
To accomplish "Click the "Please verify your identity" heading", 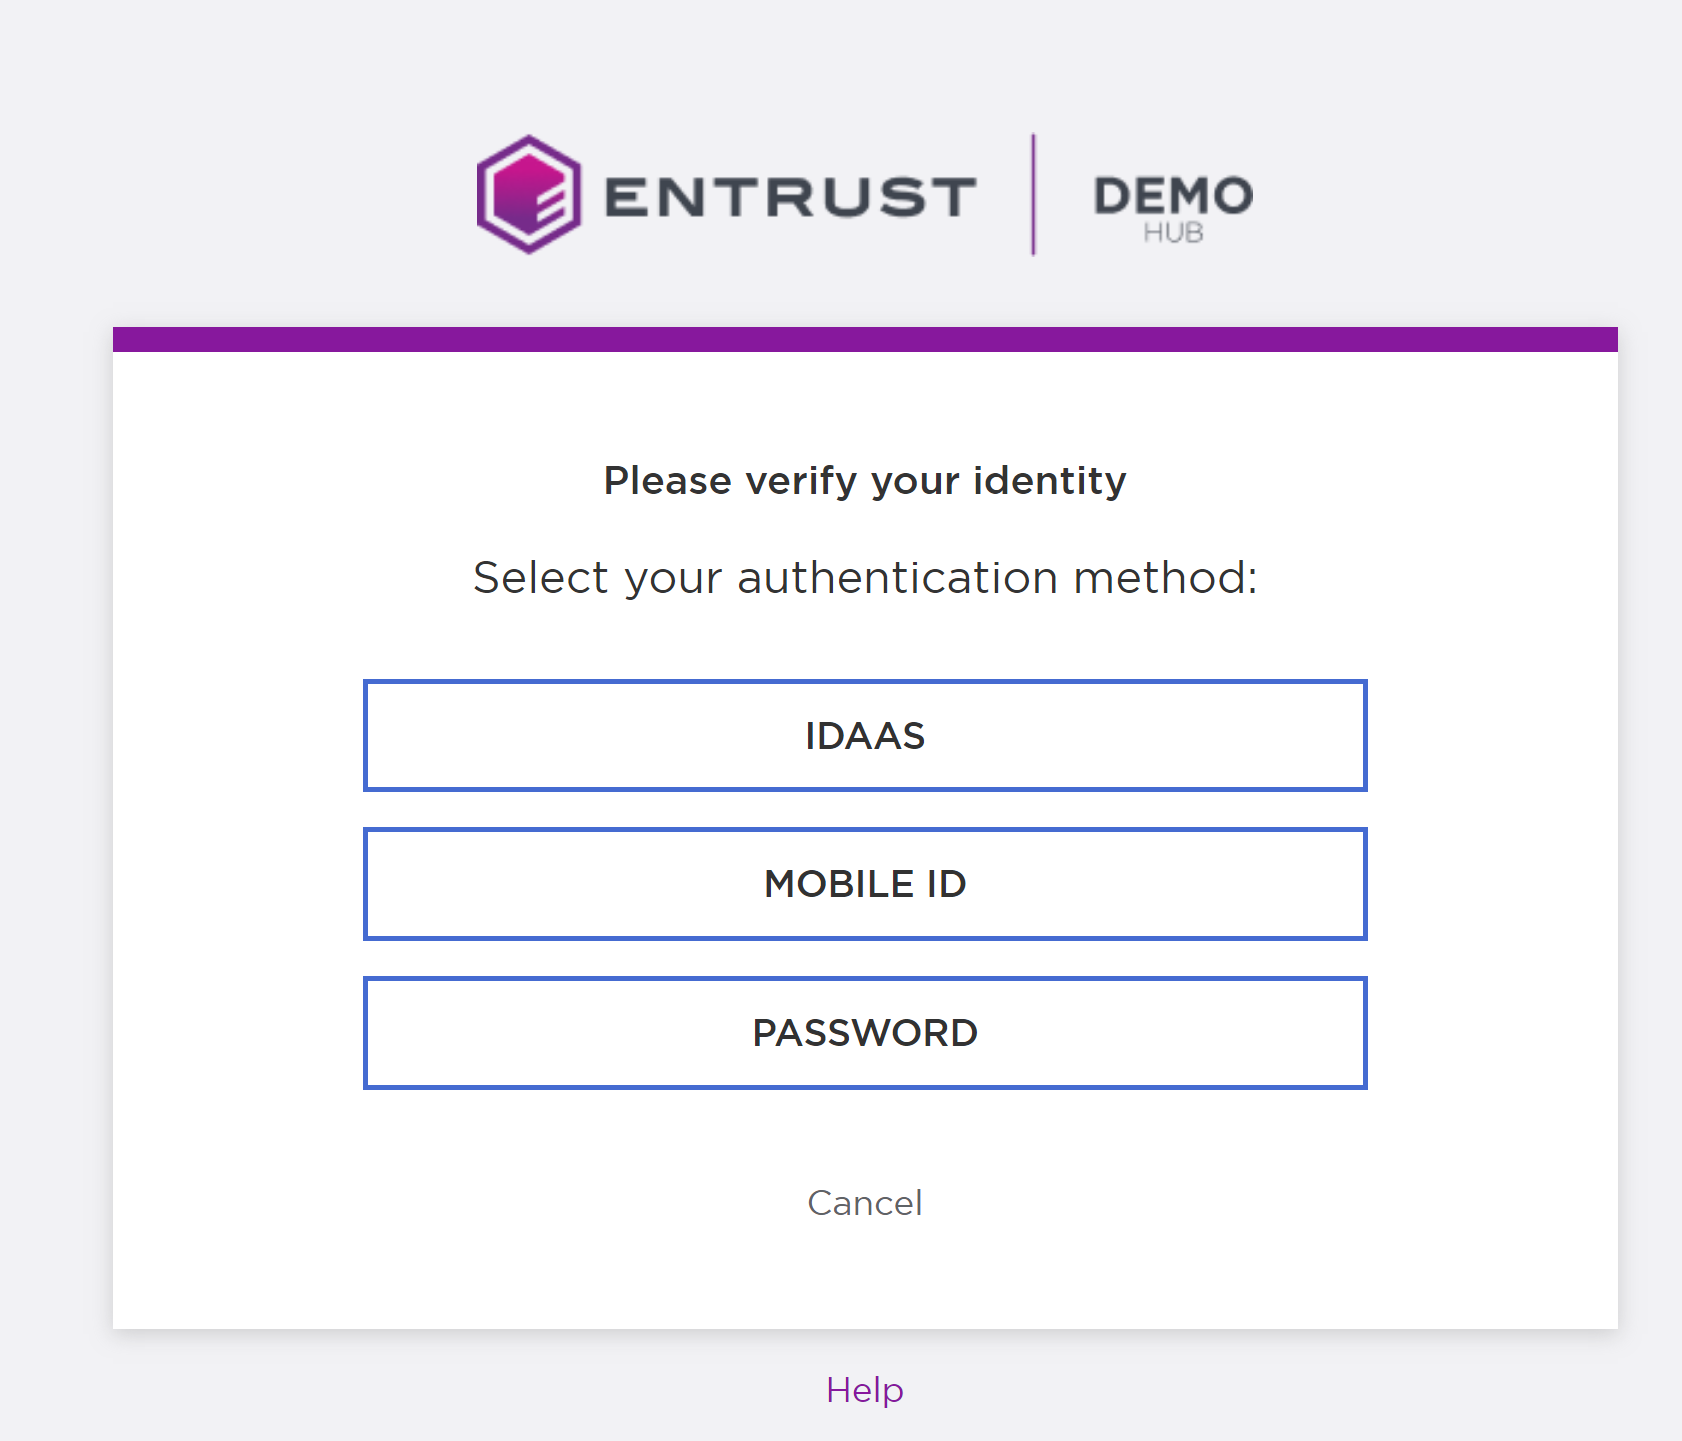I will click(x=865, y=481).
